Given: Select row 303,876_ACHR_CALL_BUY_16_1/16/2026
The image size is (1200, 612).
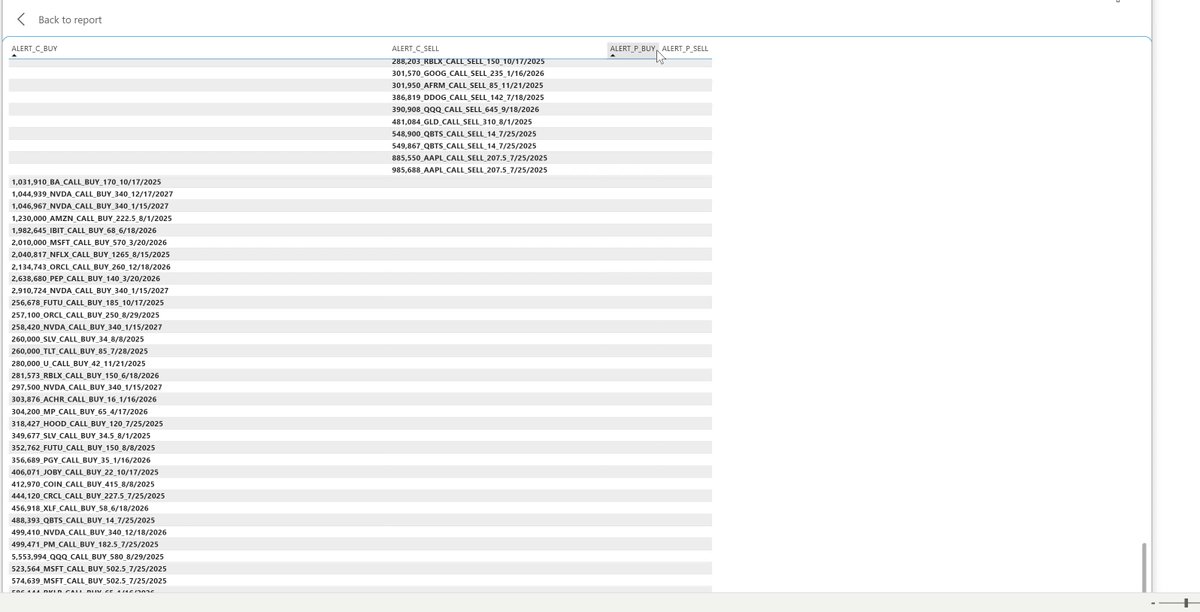Looking at the screenshot, I should 360,399.
